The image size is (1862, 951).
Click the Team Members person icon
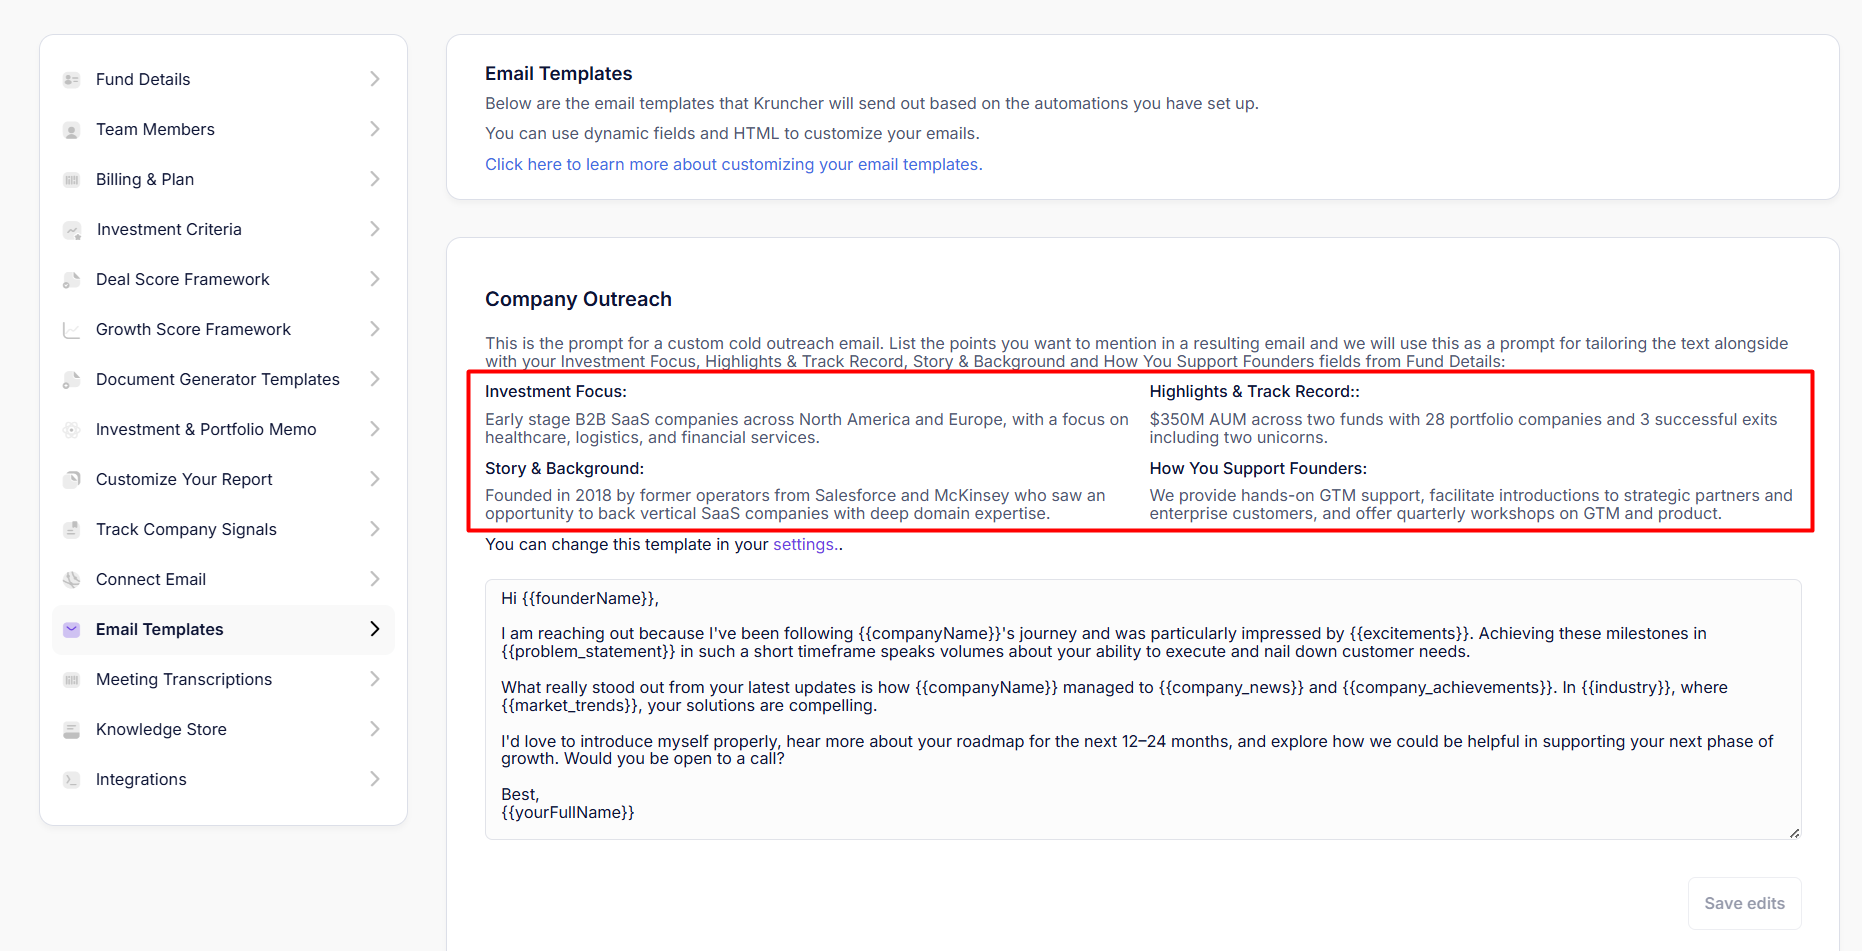tap(71, 130)
